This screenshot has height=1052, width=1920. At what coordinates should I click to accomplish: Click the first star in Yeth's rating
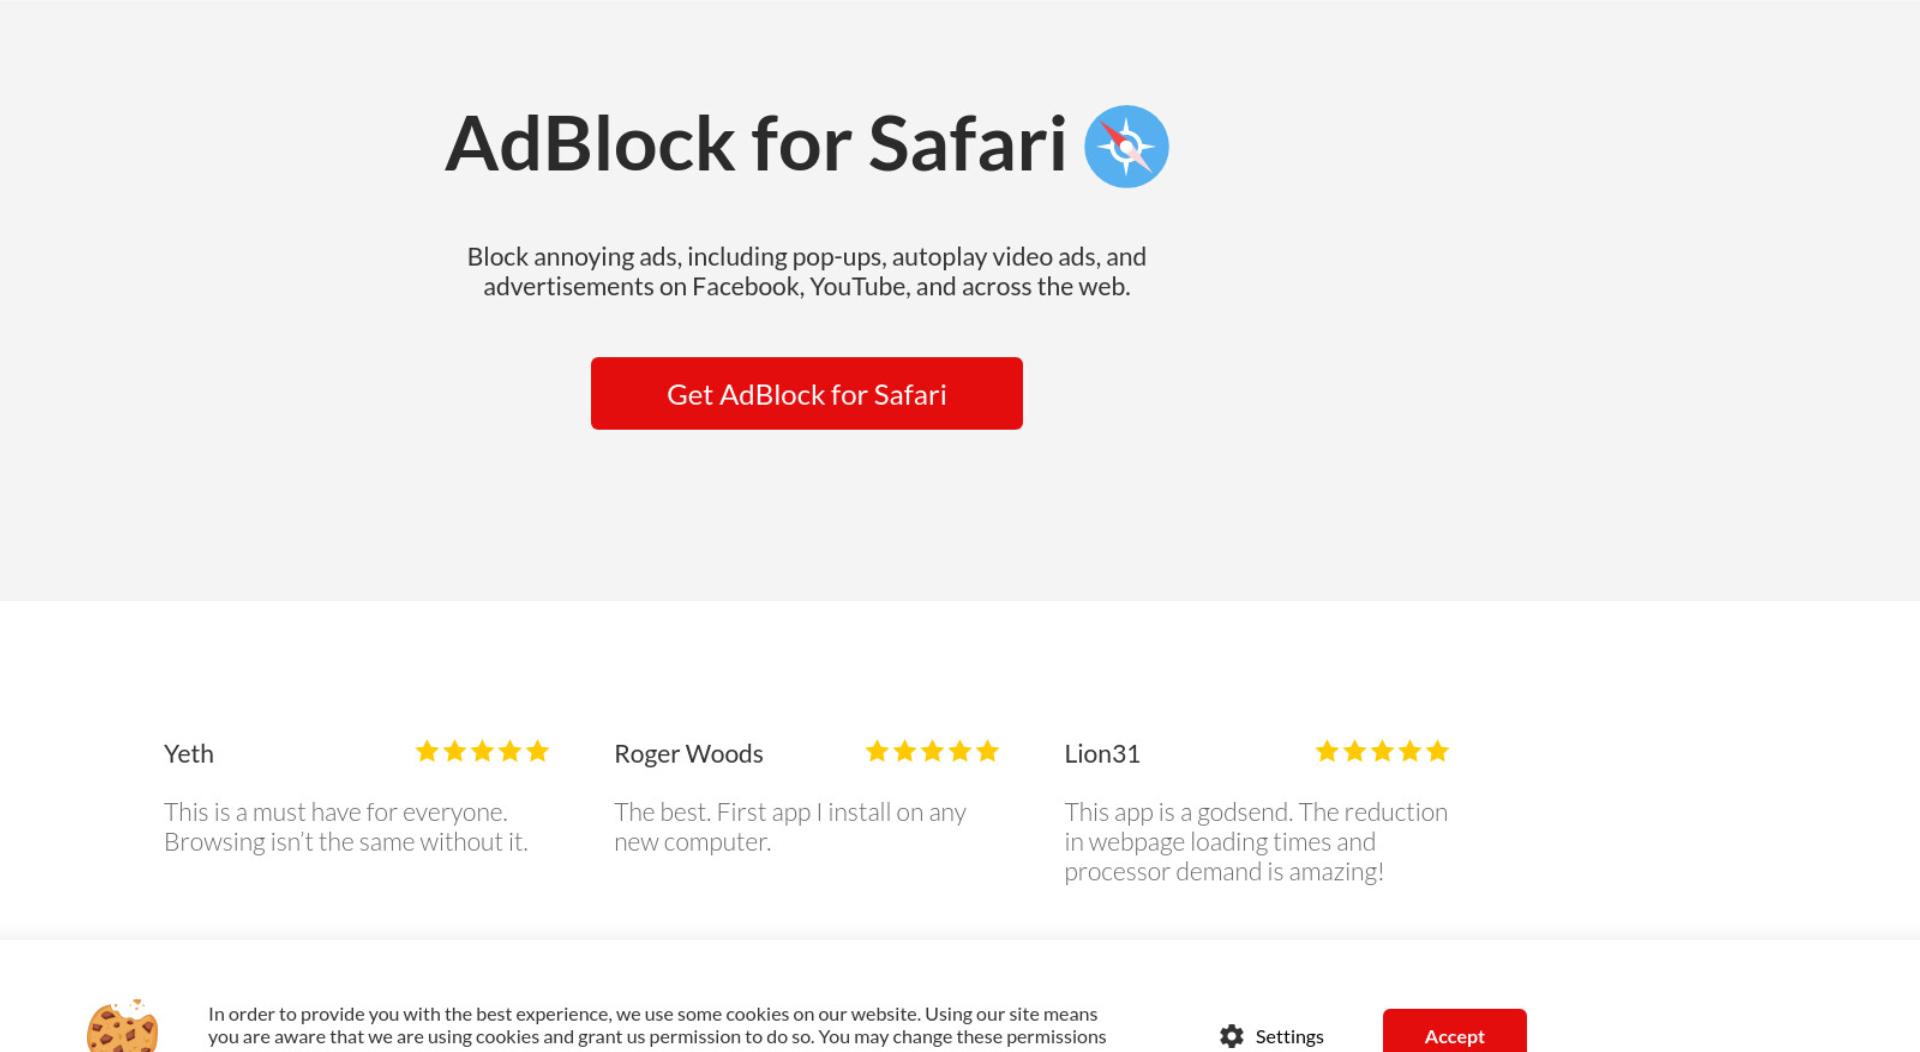pos(427,751)
